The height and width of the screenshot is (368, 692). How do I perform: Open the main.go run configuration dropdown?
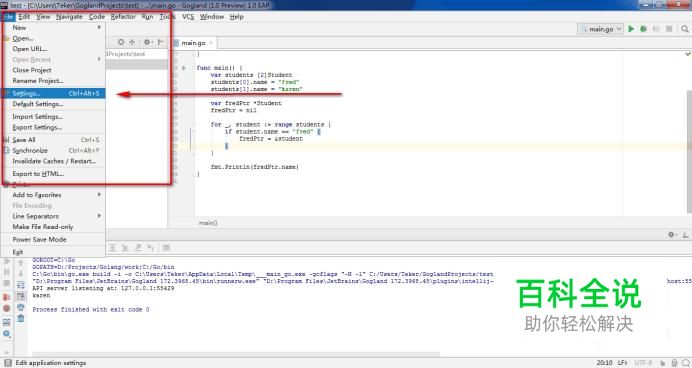coord(601,29)
